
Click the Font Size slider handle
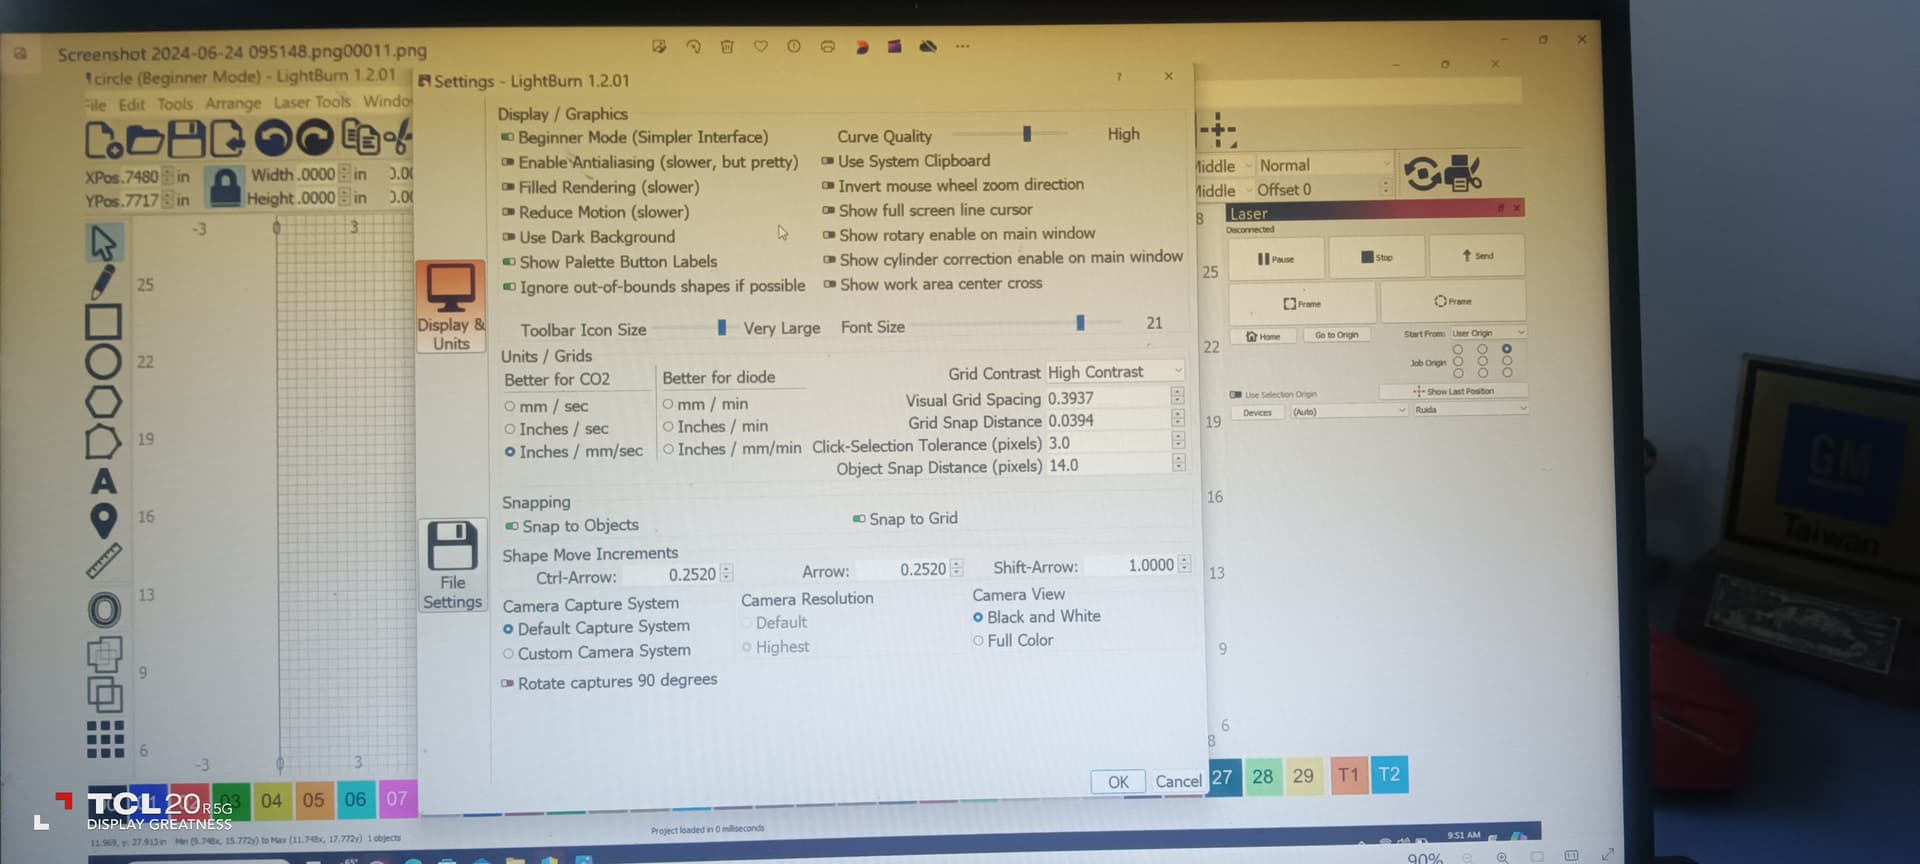[x=1080, y=323]
